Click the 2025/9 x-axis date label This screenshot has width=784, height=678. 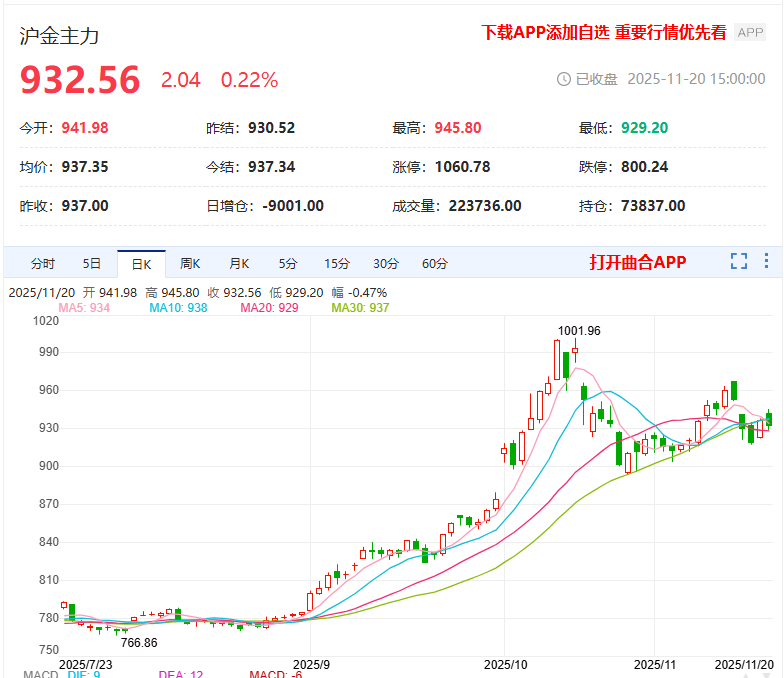(311, 665)
